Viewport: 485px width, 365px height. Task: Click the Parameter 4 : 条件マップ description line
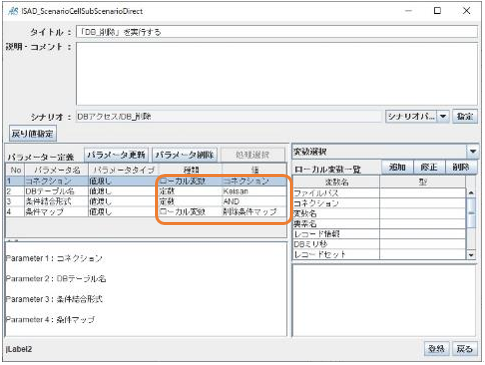coord(50,319)
